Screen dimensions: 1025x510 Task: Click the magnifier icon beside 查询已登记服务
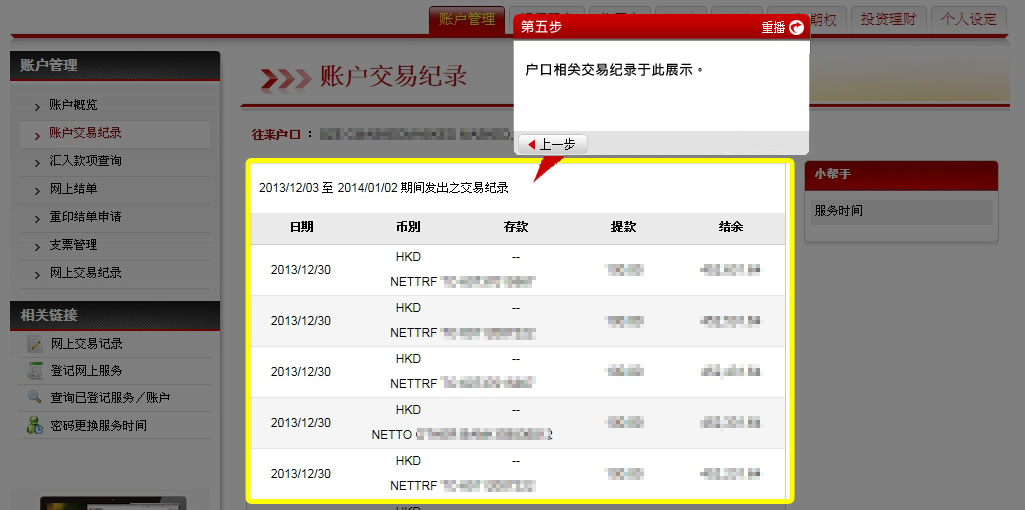tap(34, 398)
